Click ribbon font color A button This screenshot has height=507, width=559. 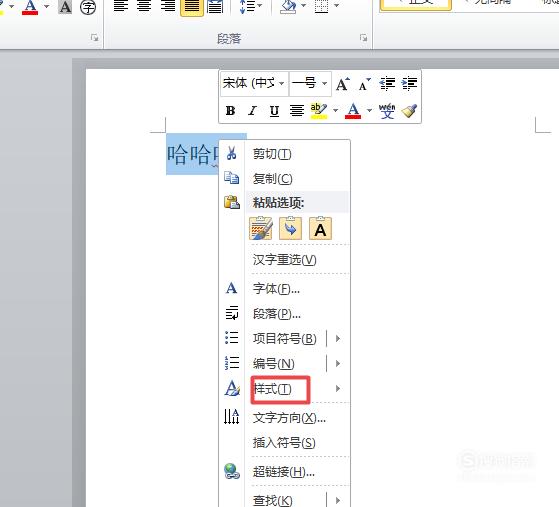(30, 7)
